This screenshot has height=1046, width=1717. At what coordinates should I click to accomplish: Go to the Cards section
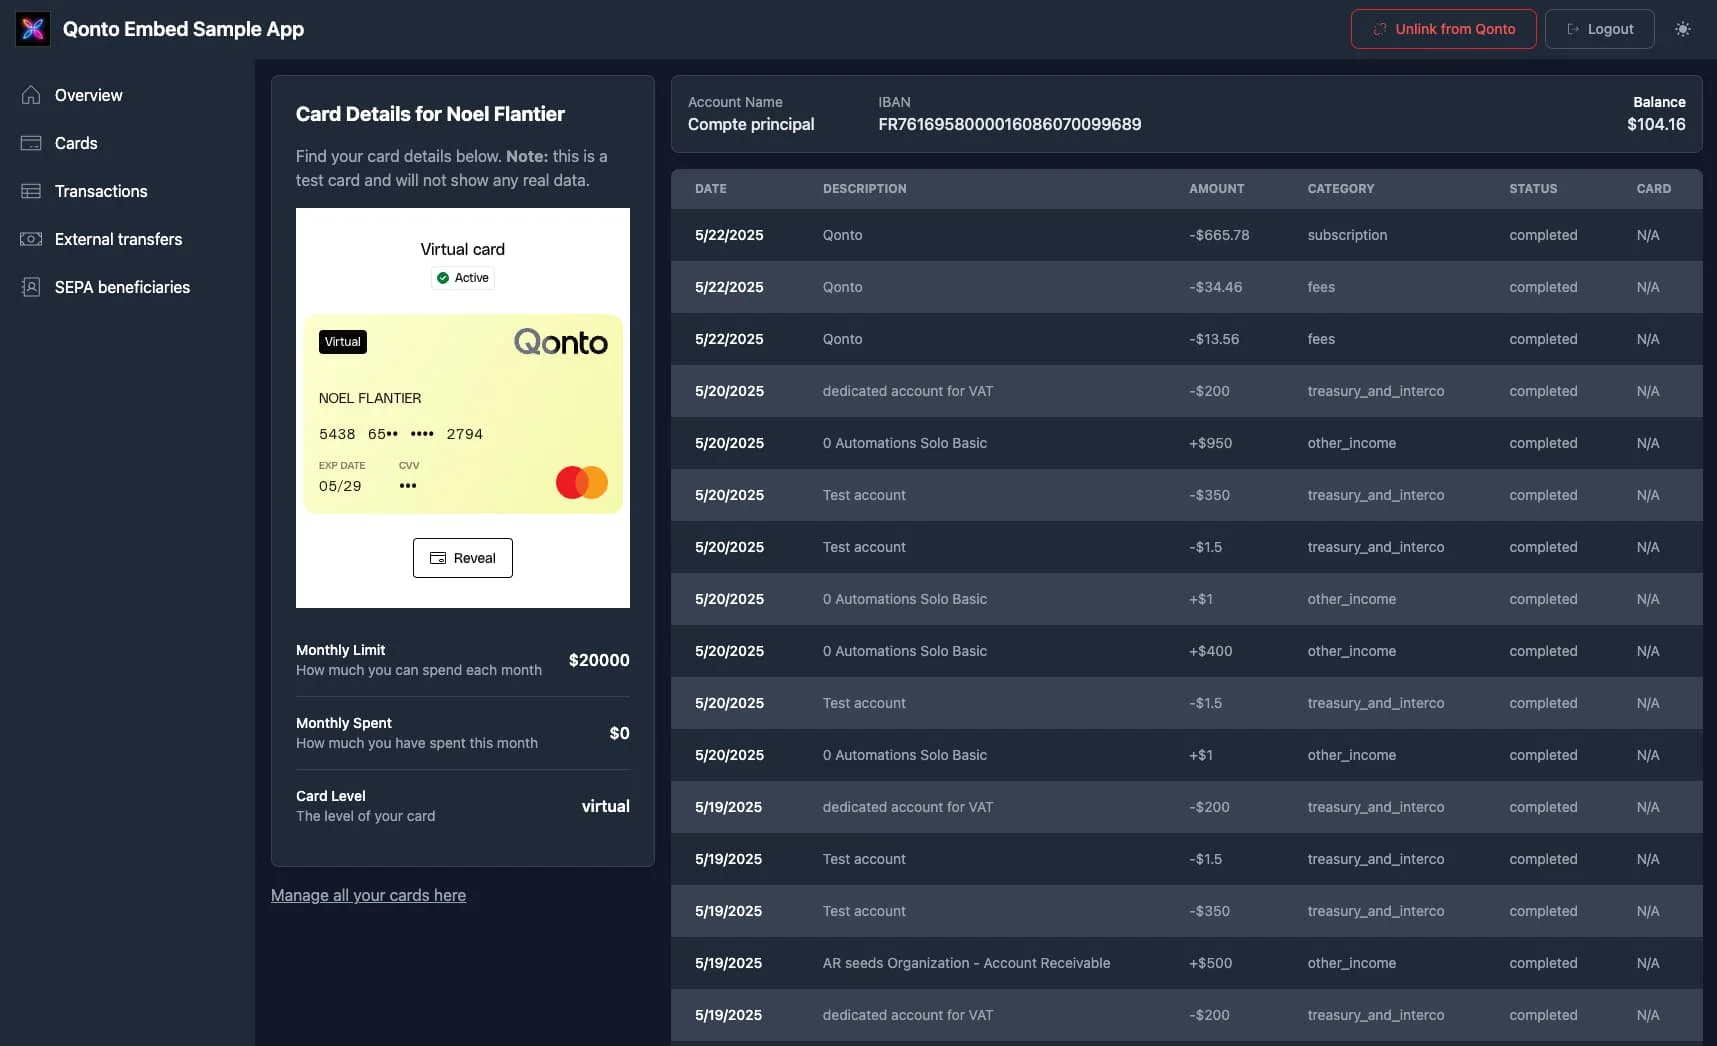coord(76,143)
